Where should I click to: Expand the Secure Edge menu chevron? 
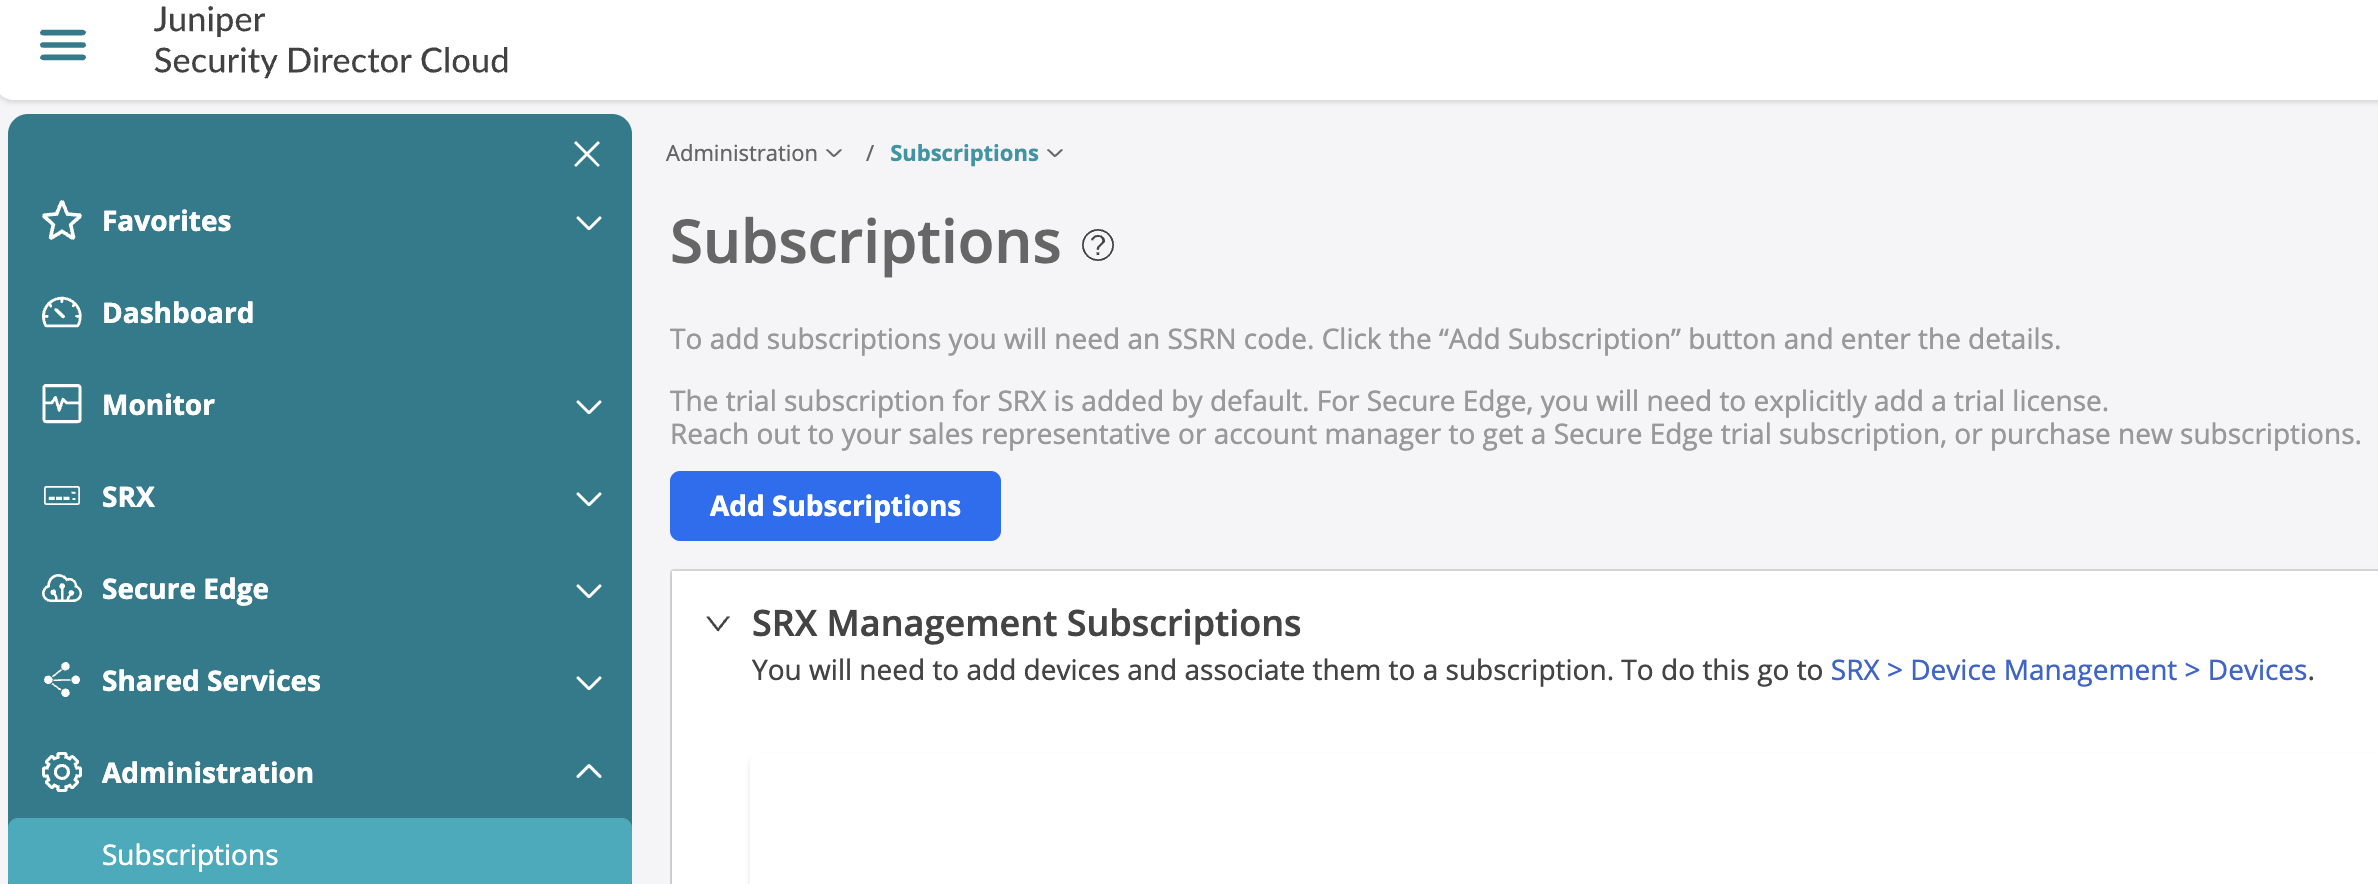point(589,591)
